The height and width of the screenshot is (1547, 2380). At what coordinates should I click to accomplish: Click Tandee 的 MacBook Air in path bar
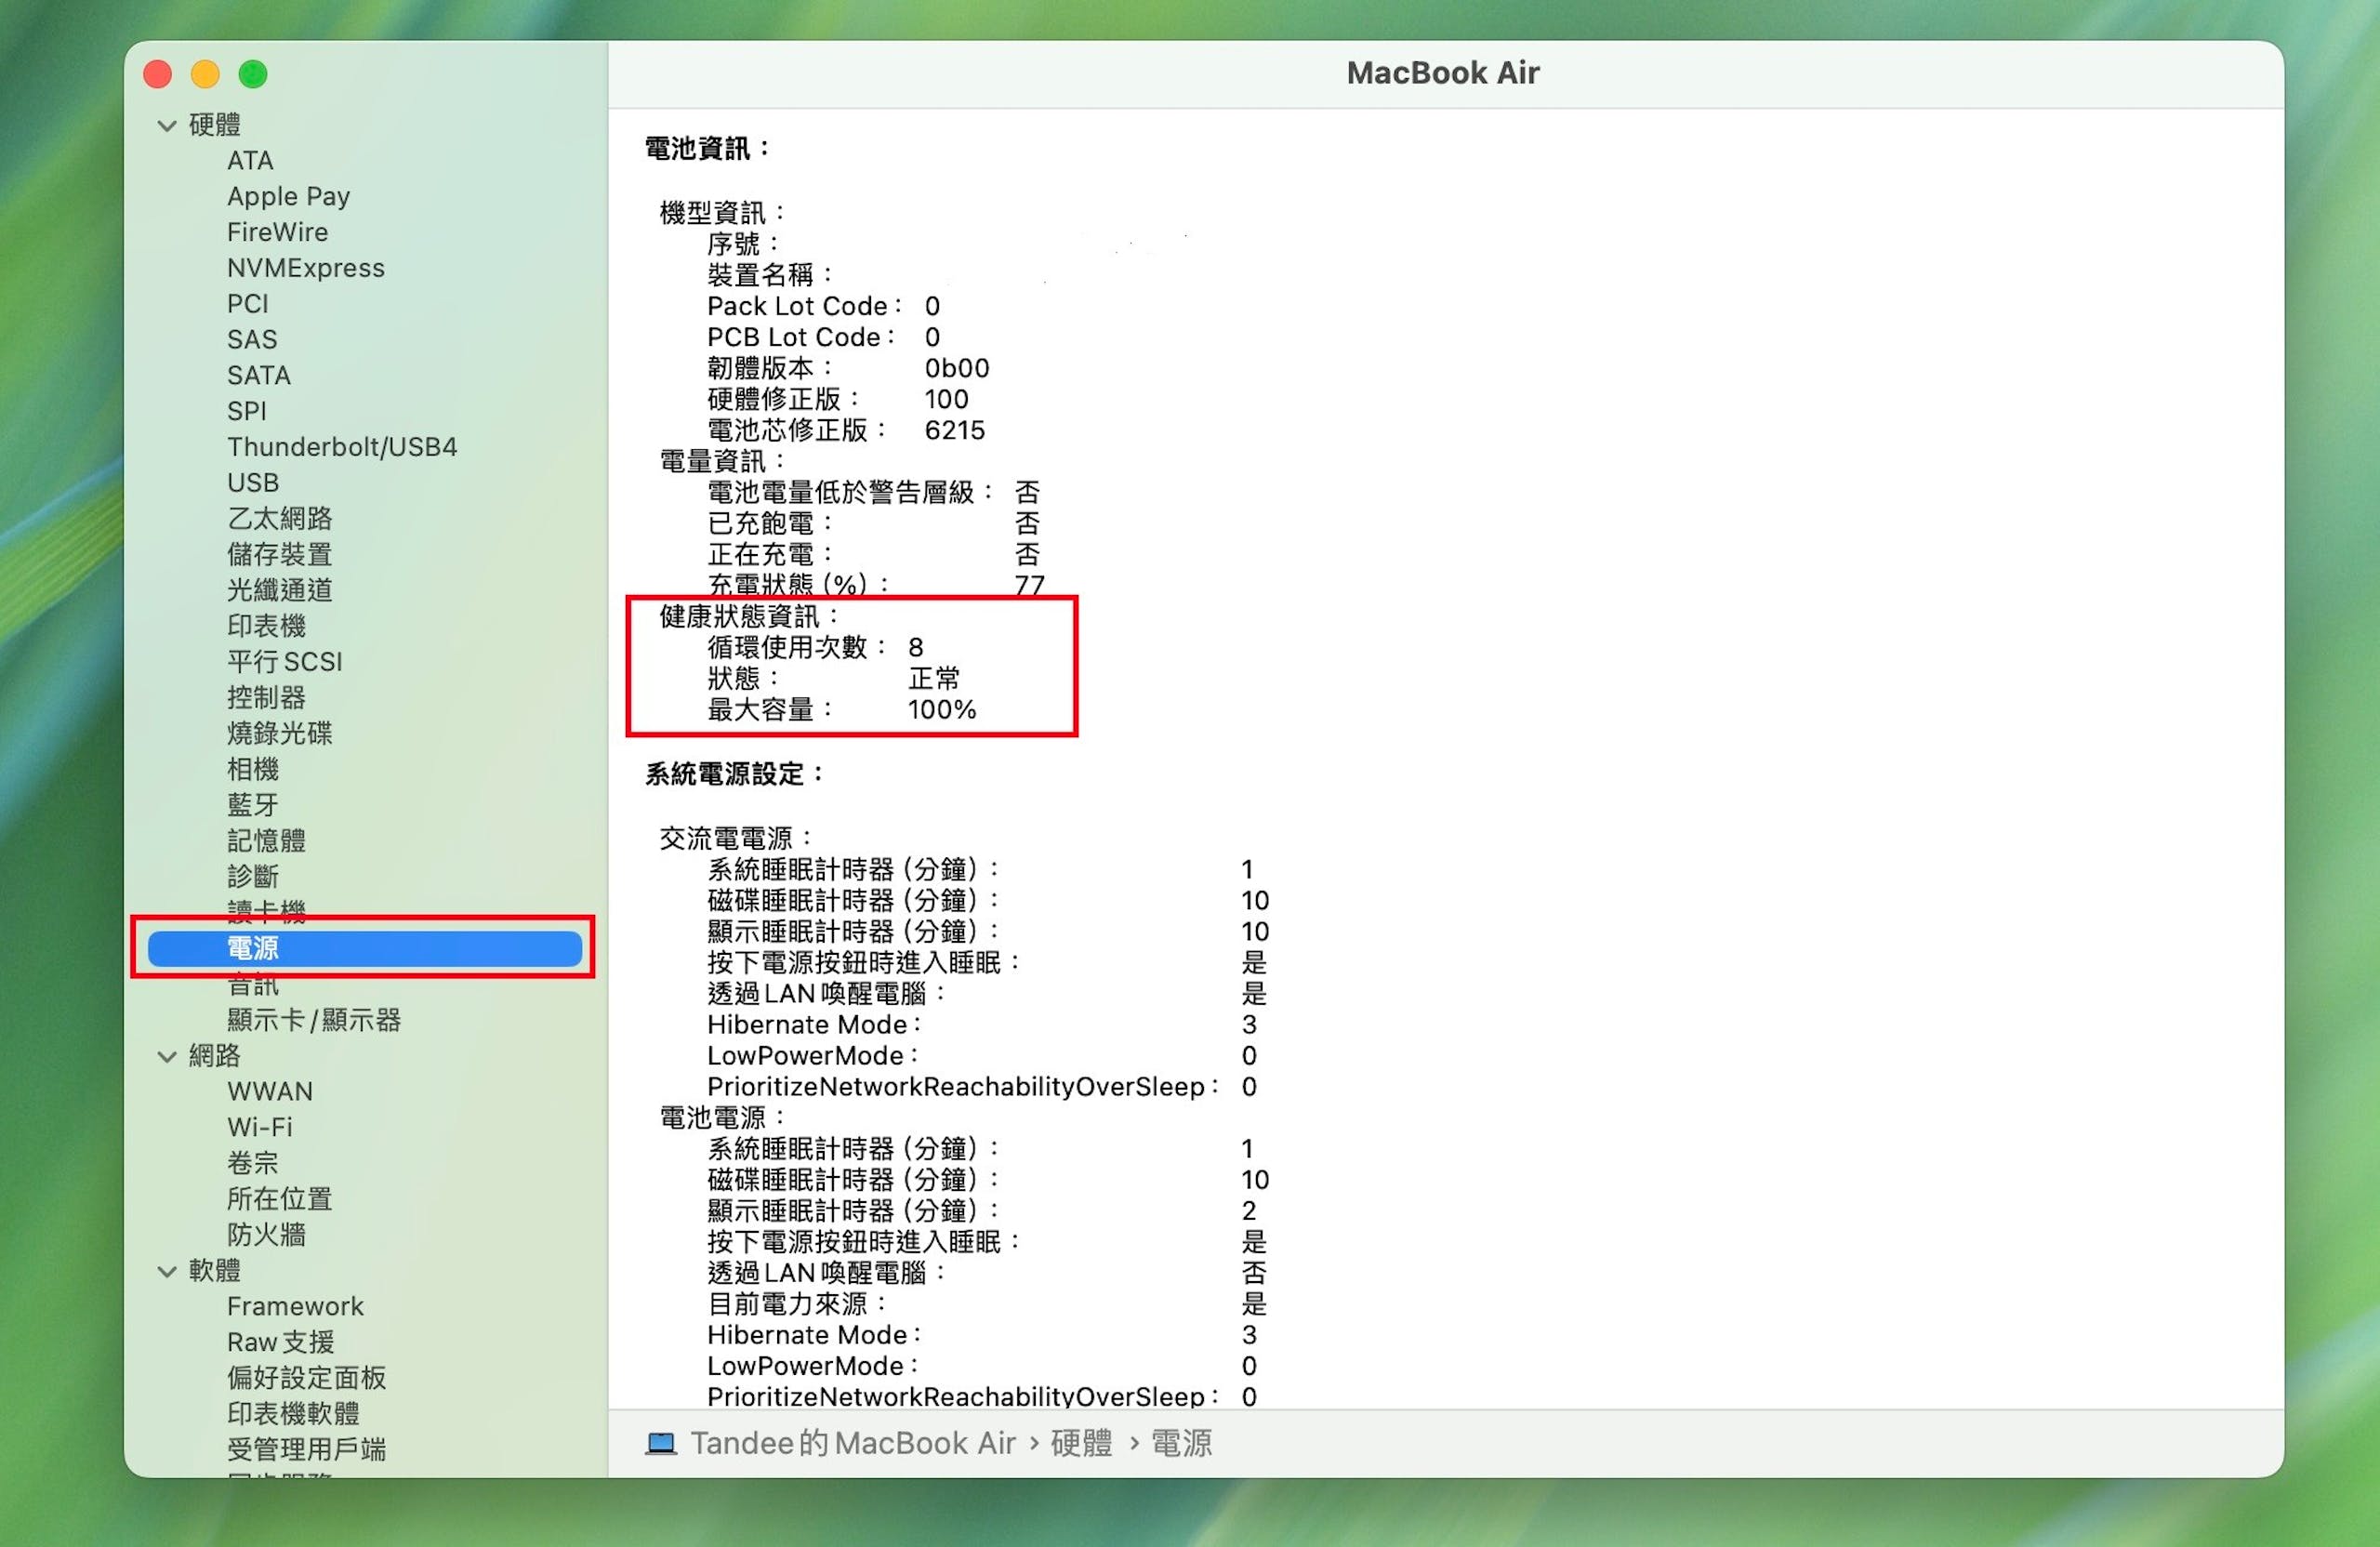click(x=853, y=1443)
